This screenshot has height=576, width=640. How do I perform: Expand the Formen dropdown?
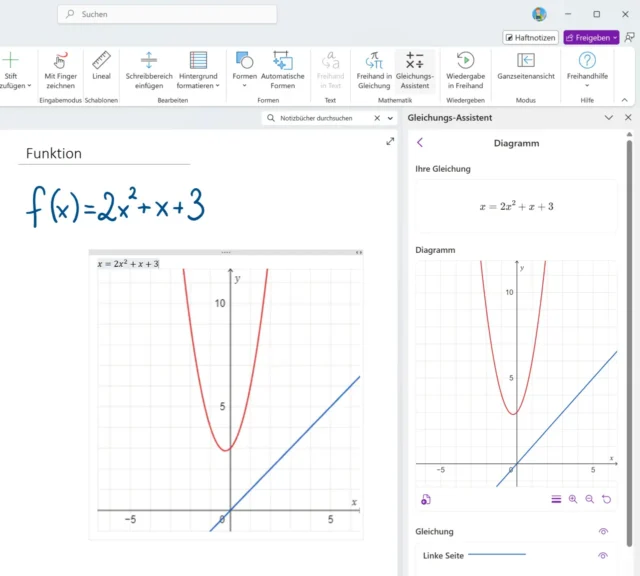(244, 86)
